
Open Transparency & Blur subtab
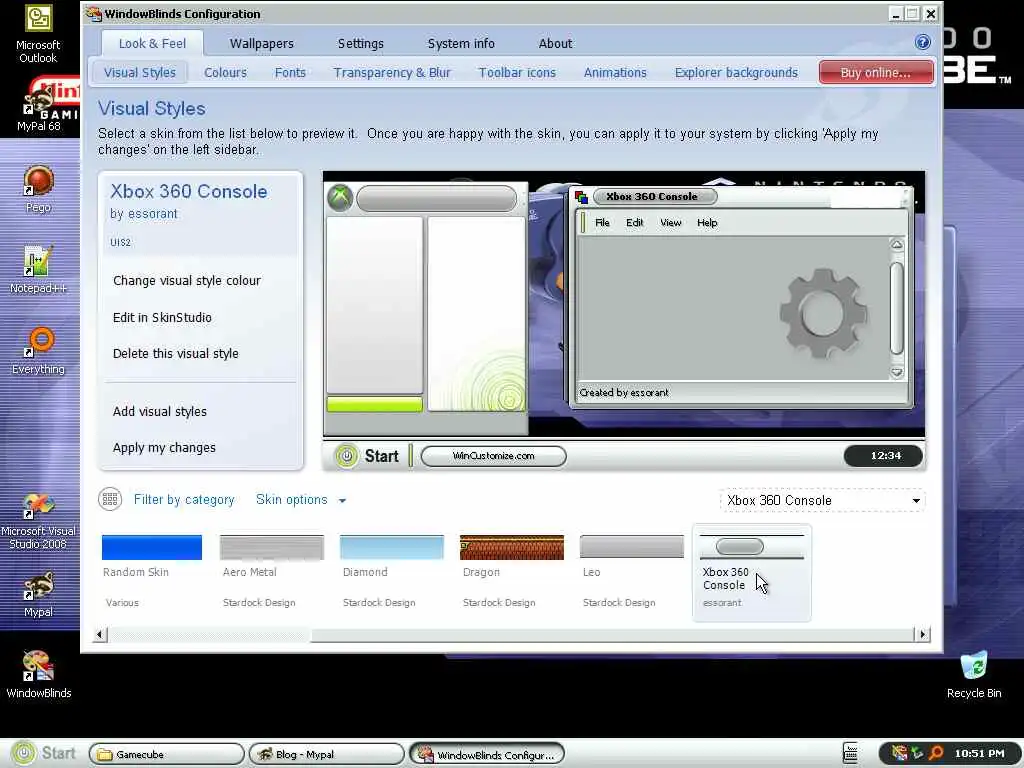(x=392, y=72)
